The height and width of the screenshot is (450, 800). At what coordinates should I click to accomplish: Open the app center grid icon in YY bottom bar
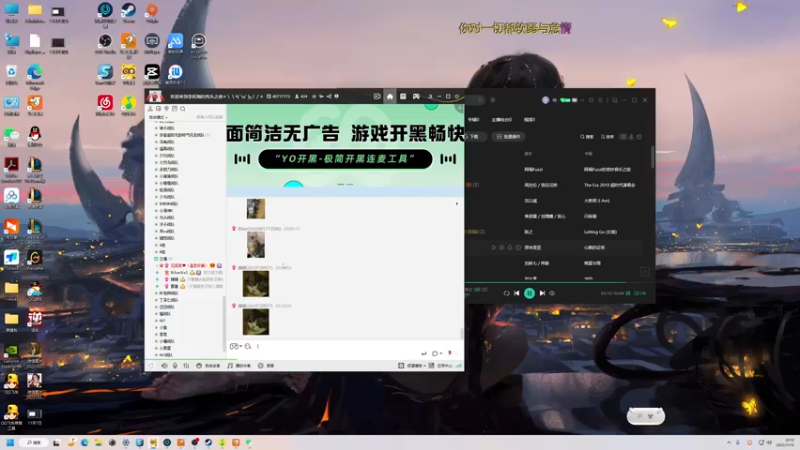point(431,366)
